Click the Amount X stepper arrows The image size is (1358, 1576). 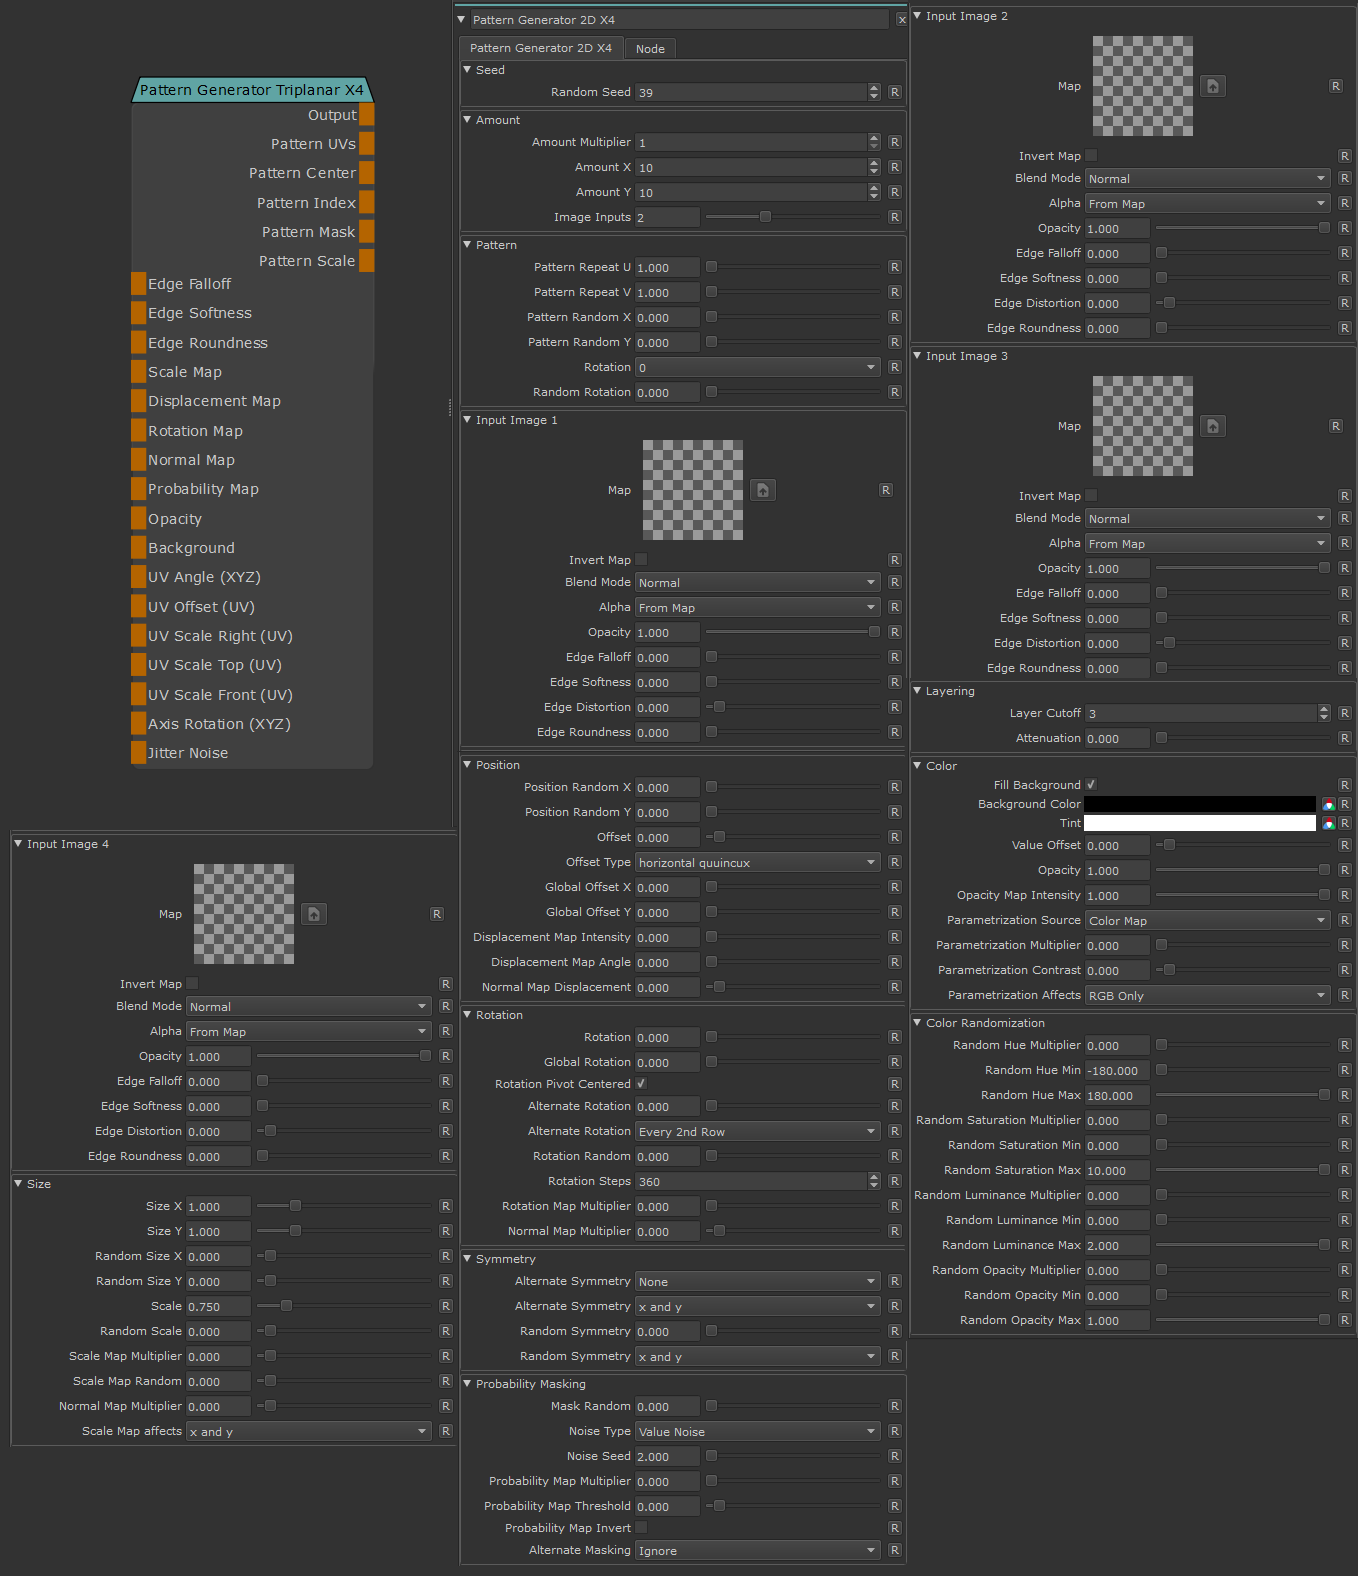[874, 167]
